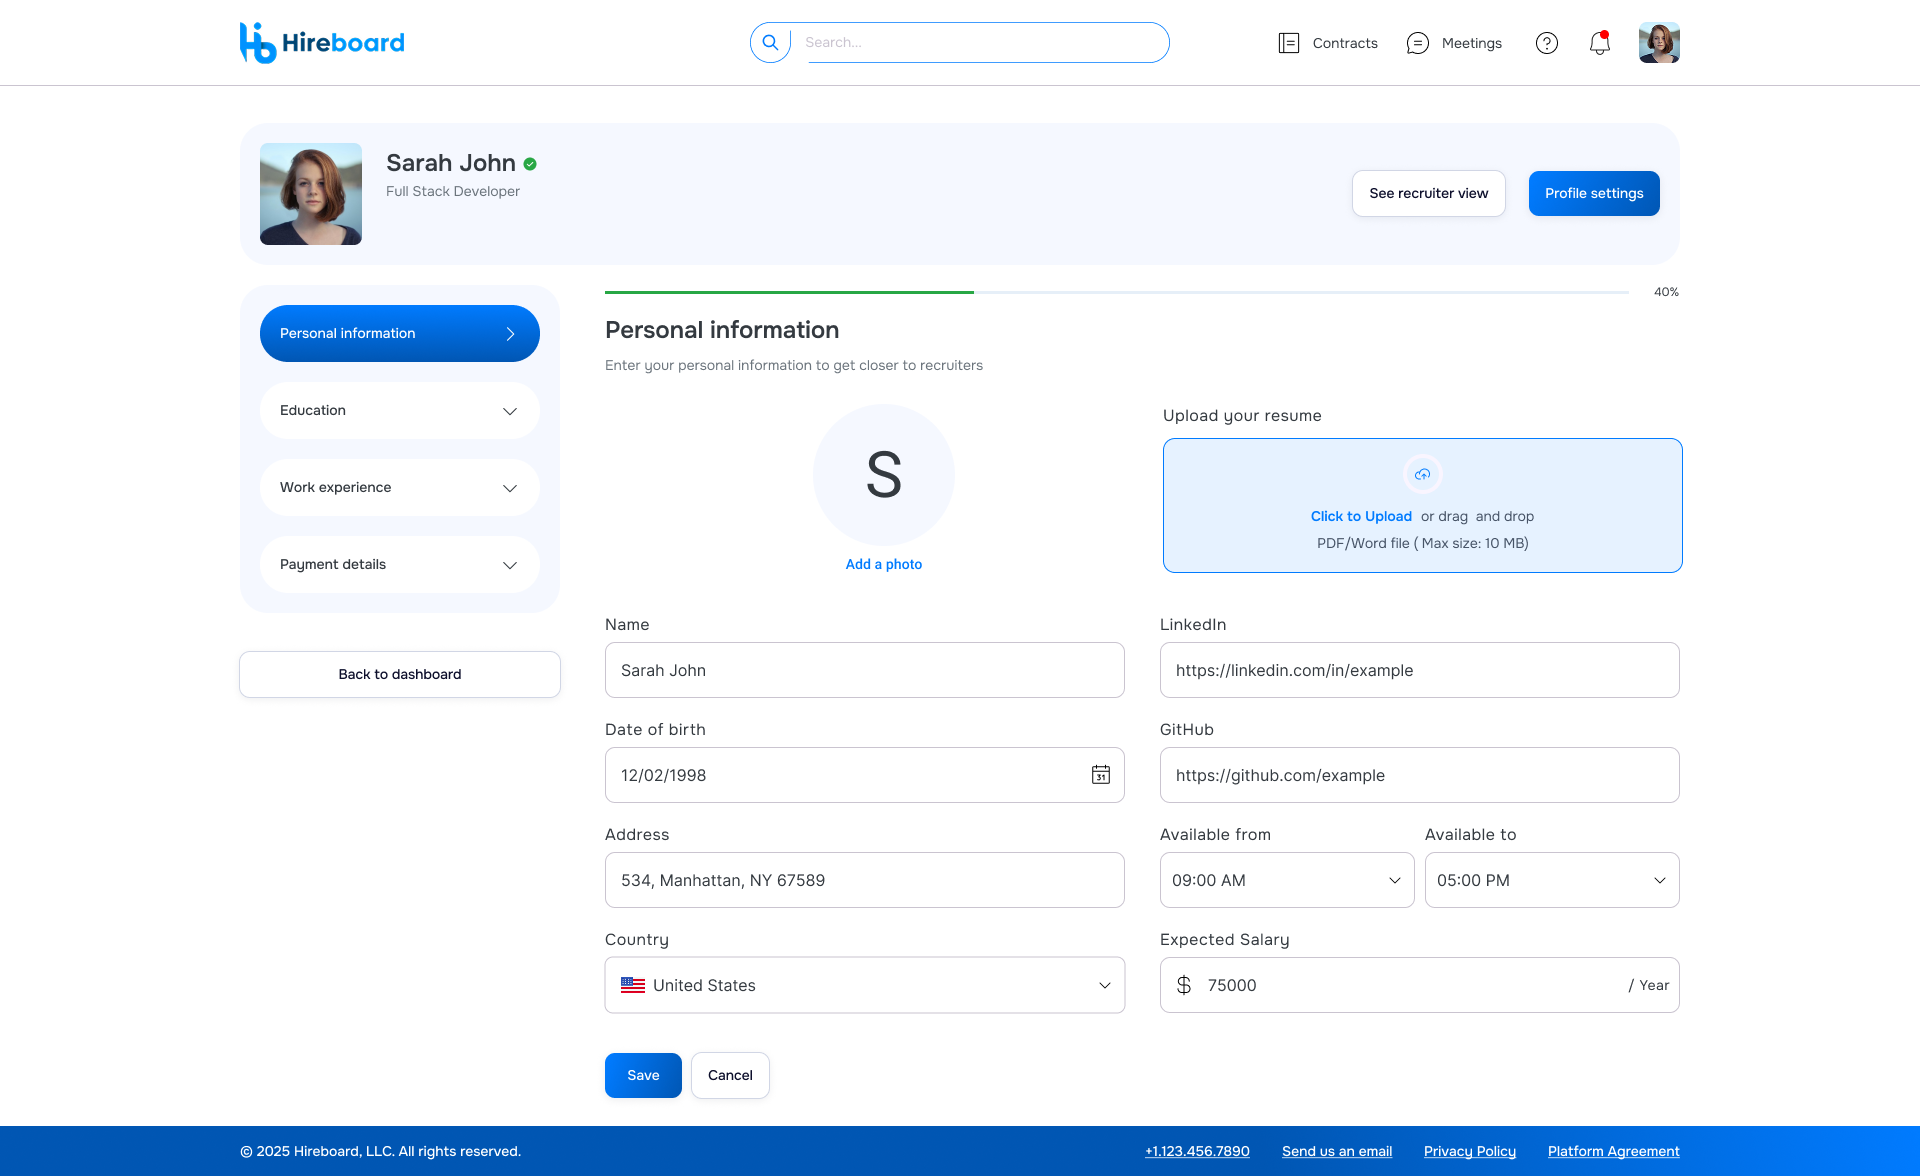Viewport: 1920px width, 1176px height.
Task: Expand the Work experience section
Action: (x=400, y=488)
